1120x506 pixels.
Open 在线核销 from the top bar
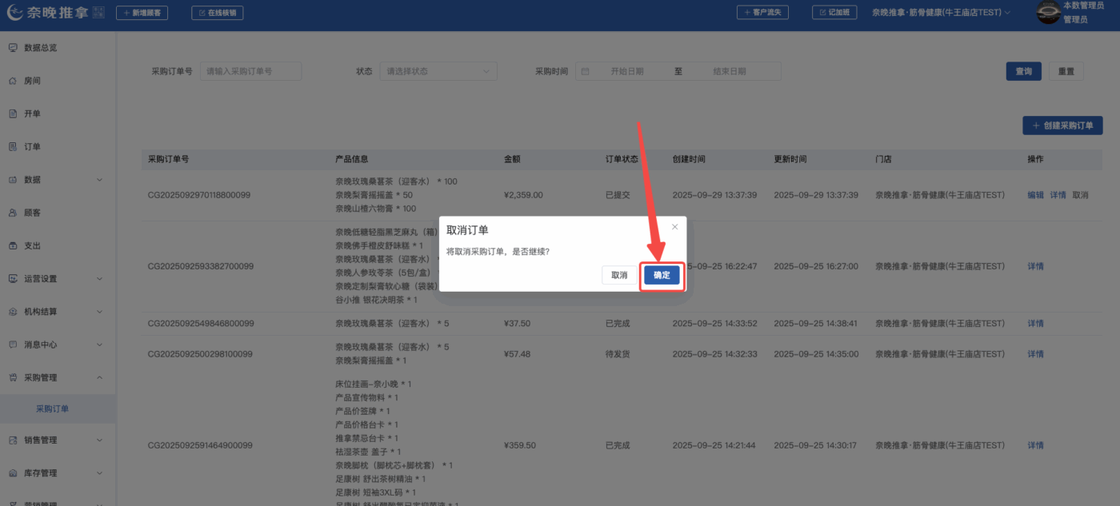point(217,13)
